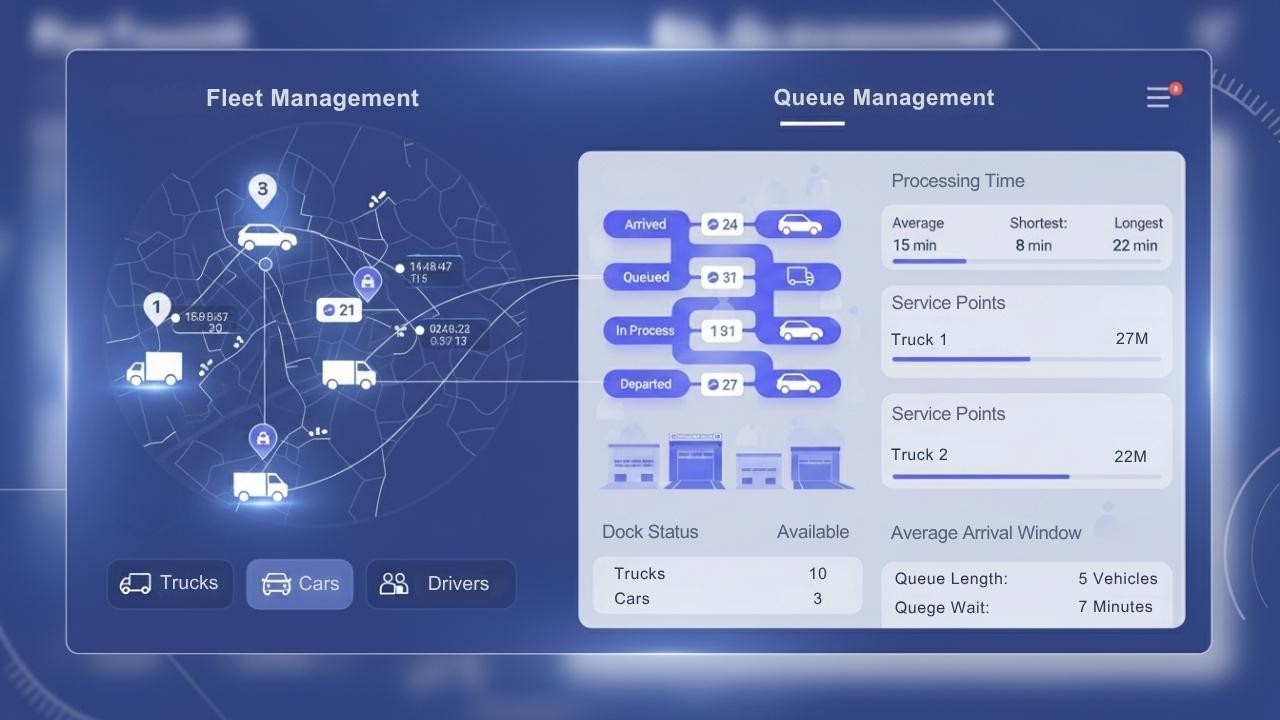The height and width of the screenshot is (720, 1280).
Task: Open the hamburger menu with notification badge
Action: pyautogui.click(x=1158, y=97)
